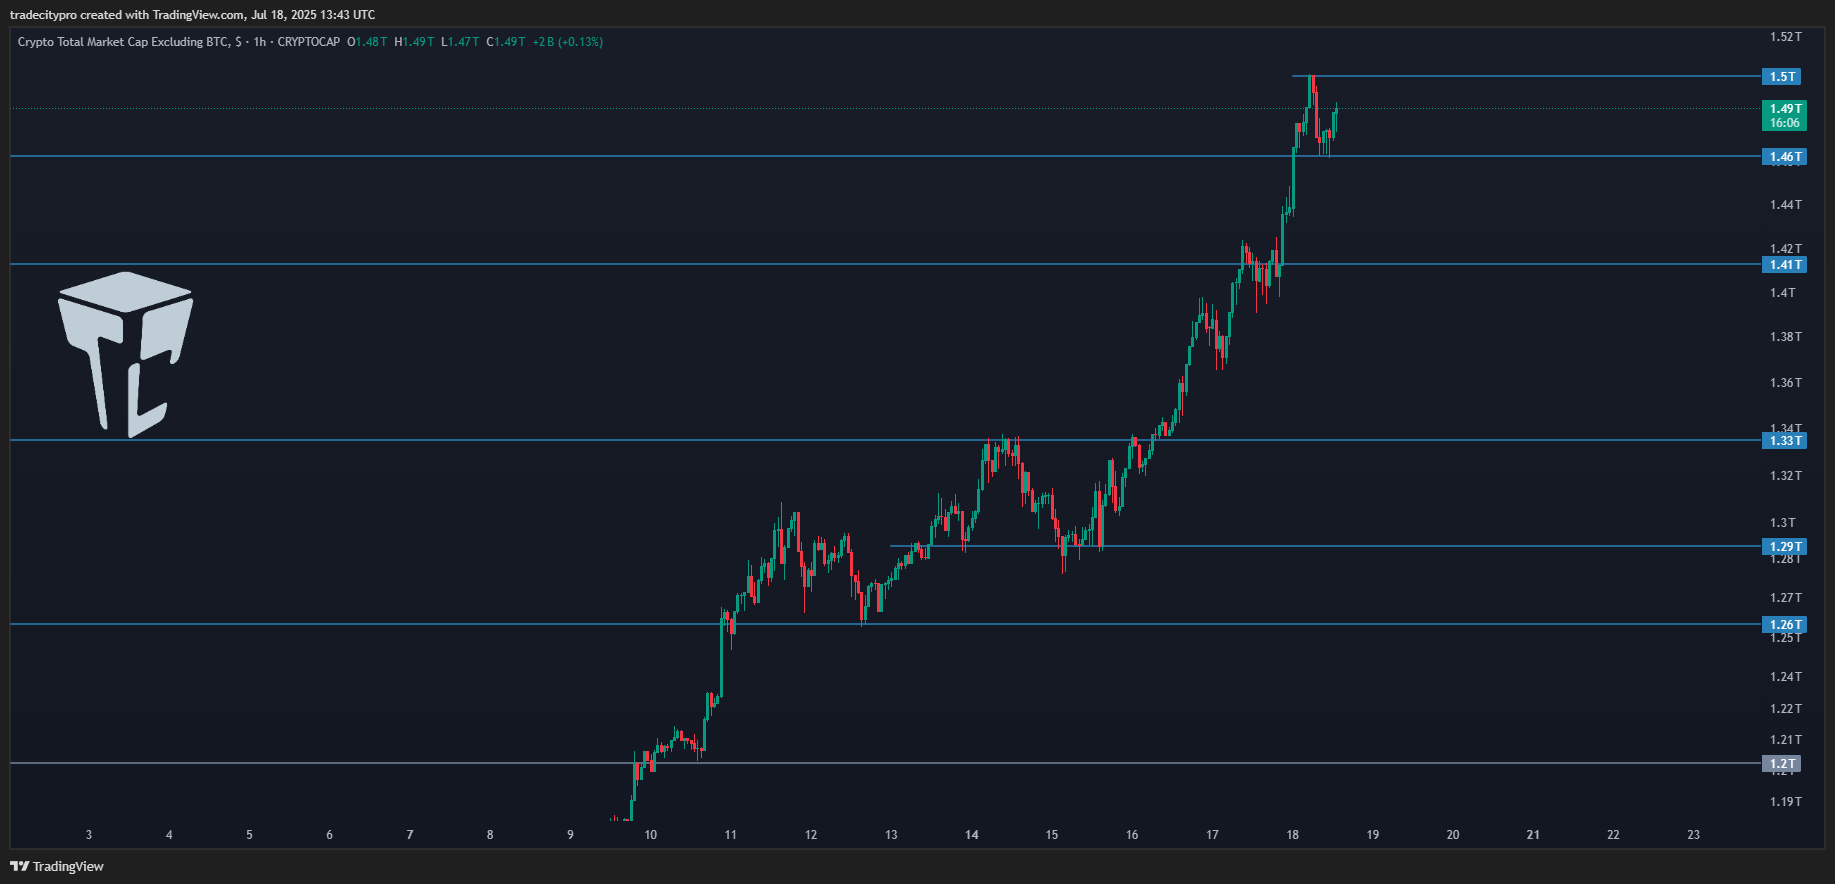Click date '6' on the time axis

(329, 835)
